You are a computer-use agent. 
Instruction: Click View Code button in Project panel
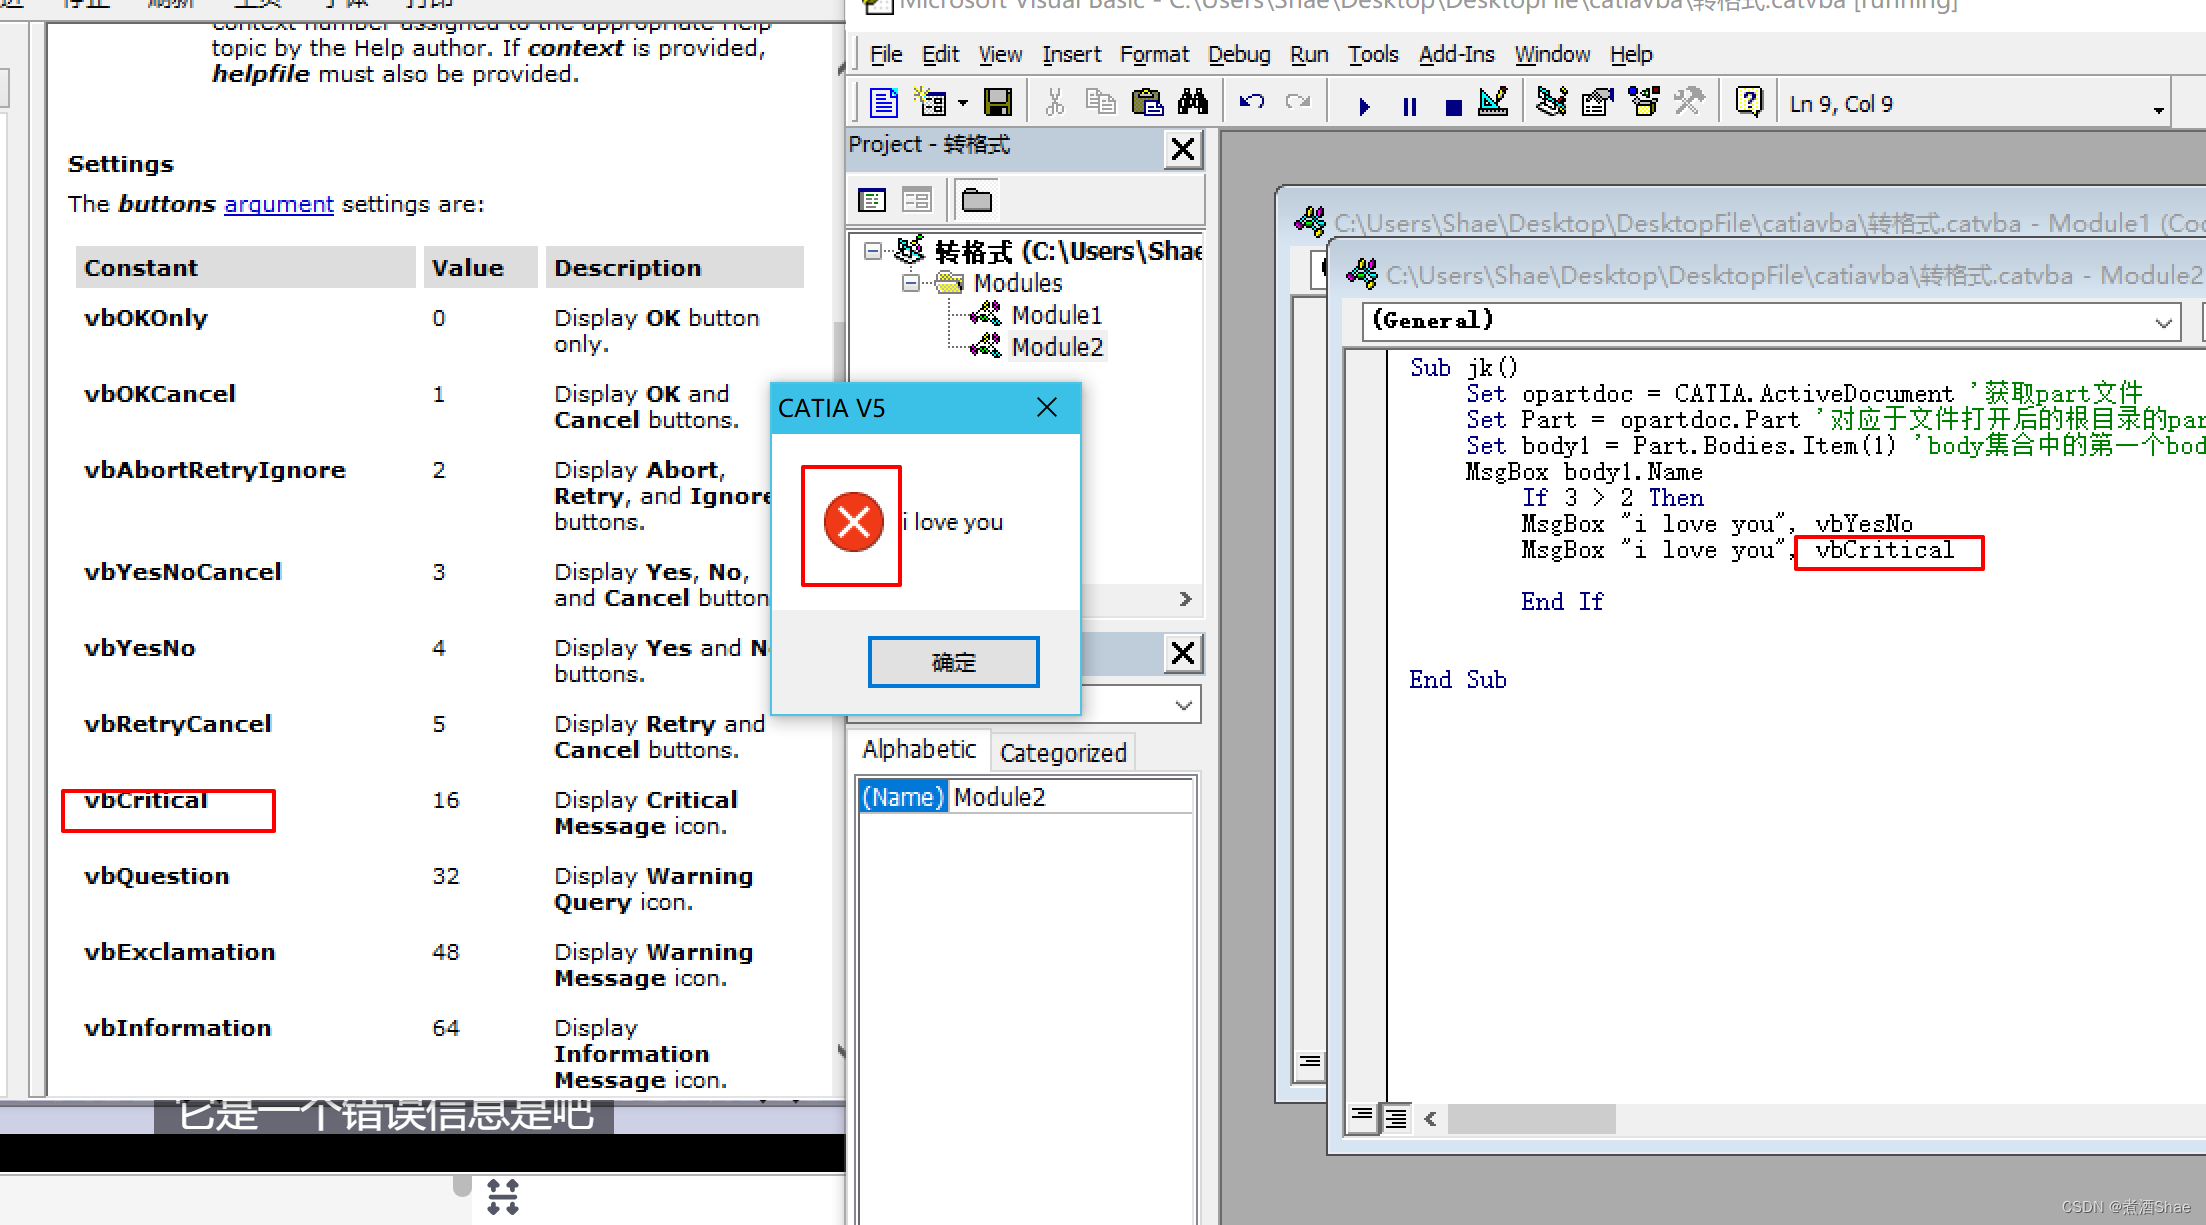pyautogui.click(x=872, y=201)
